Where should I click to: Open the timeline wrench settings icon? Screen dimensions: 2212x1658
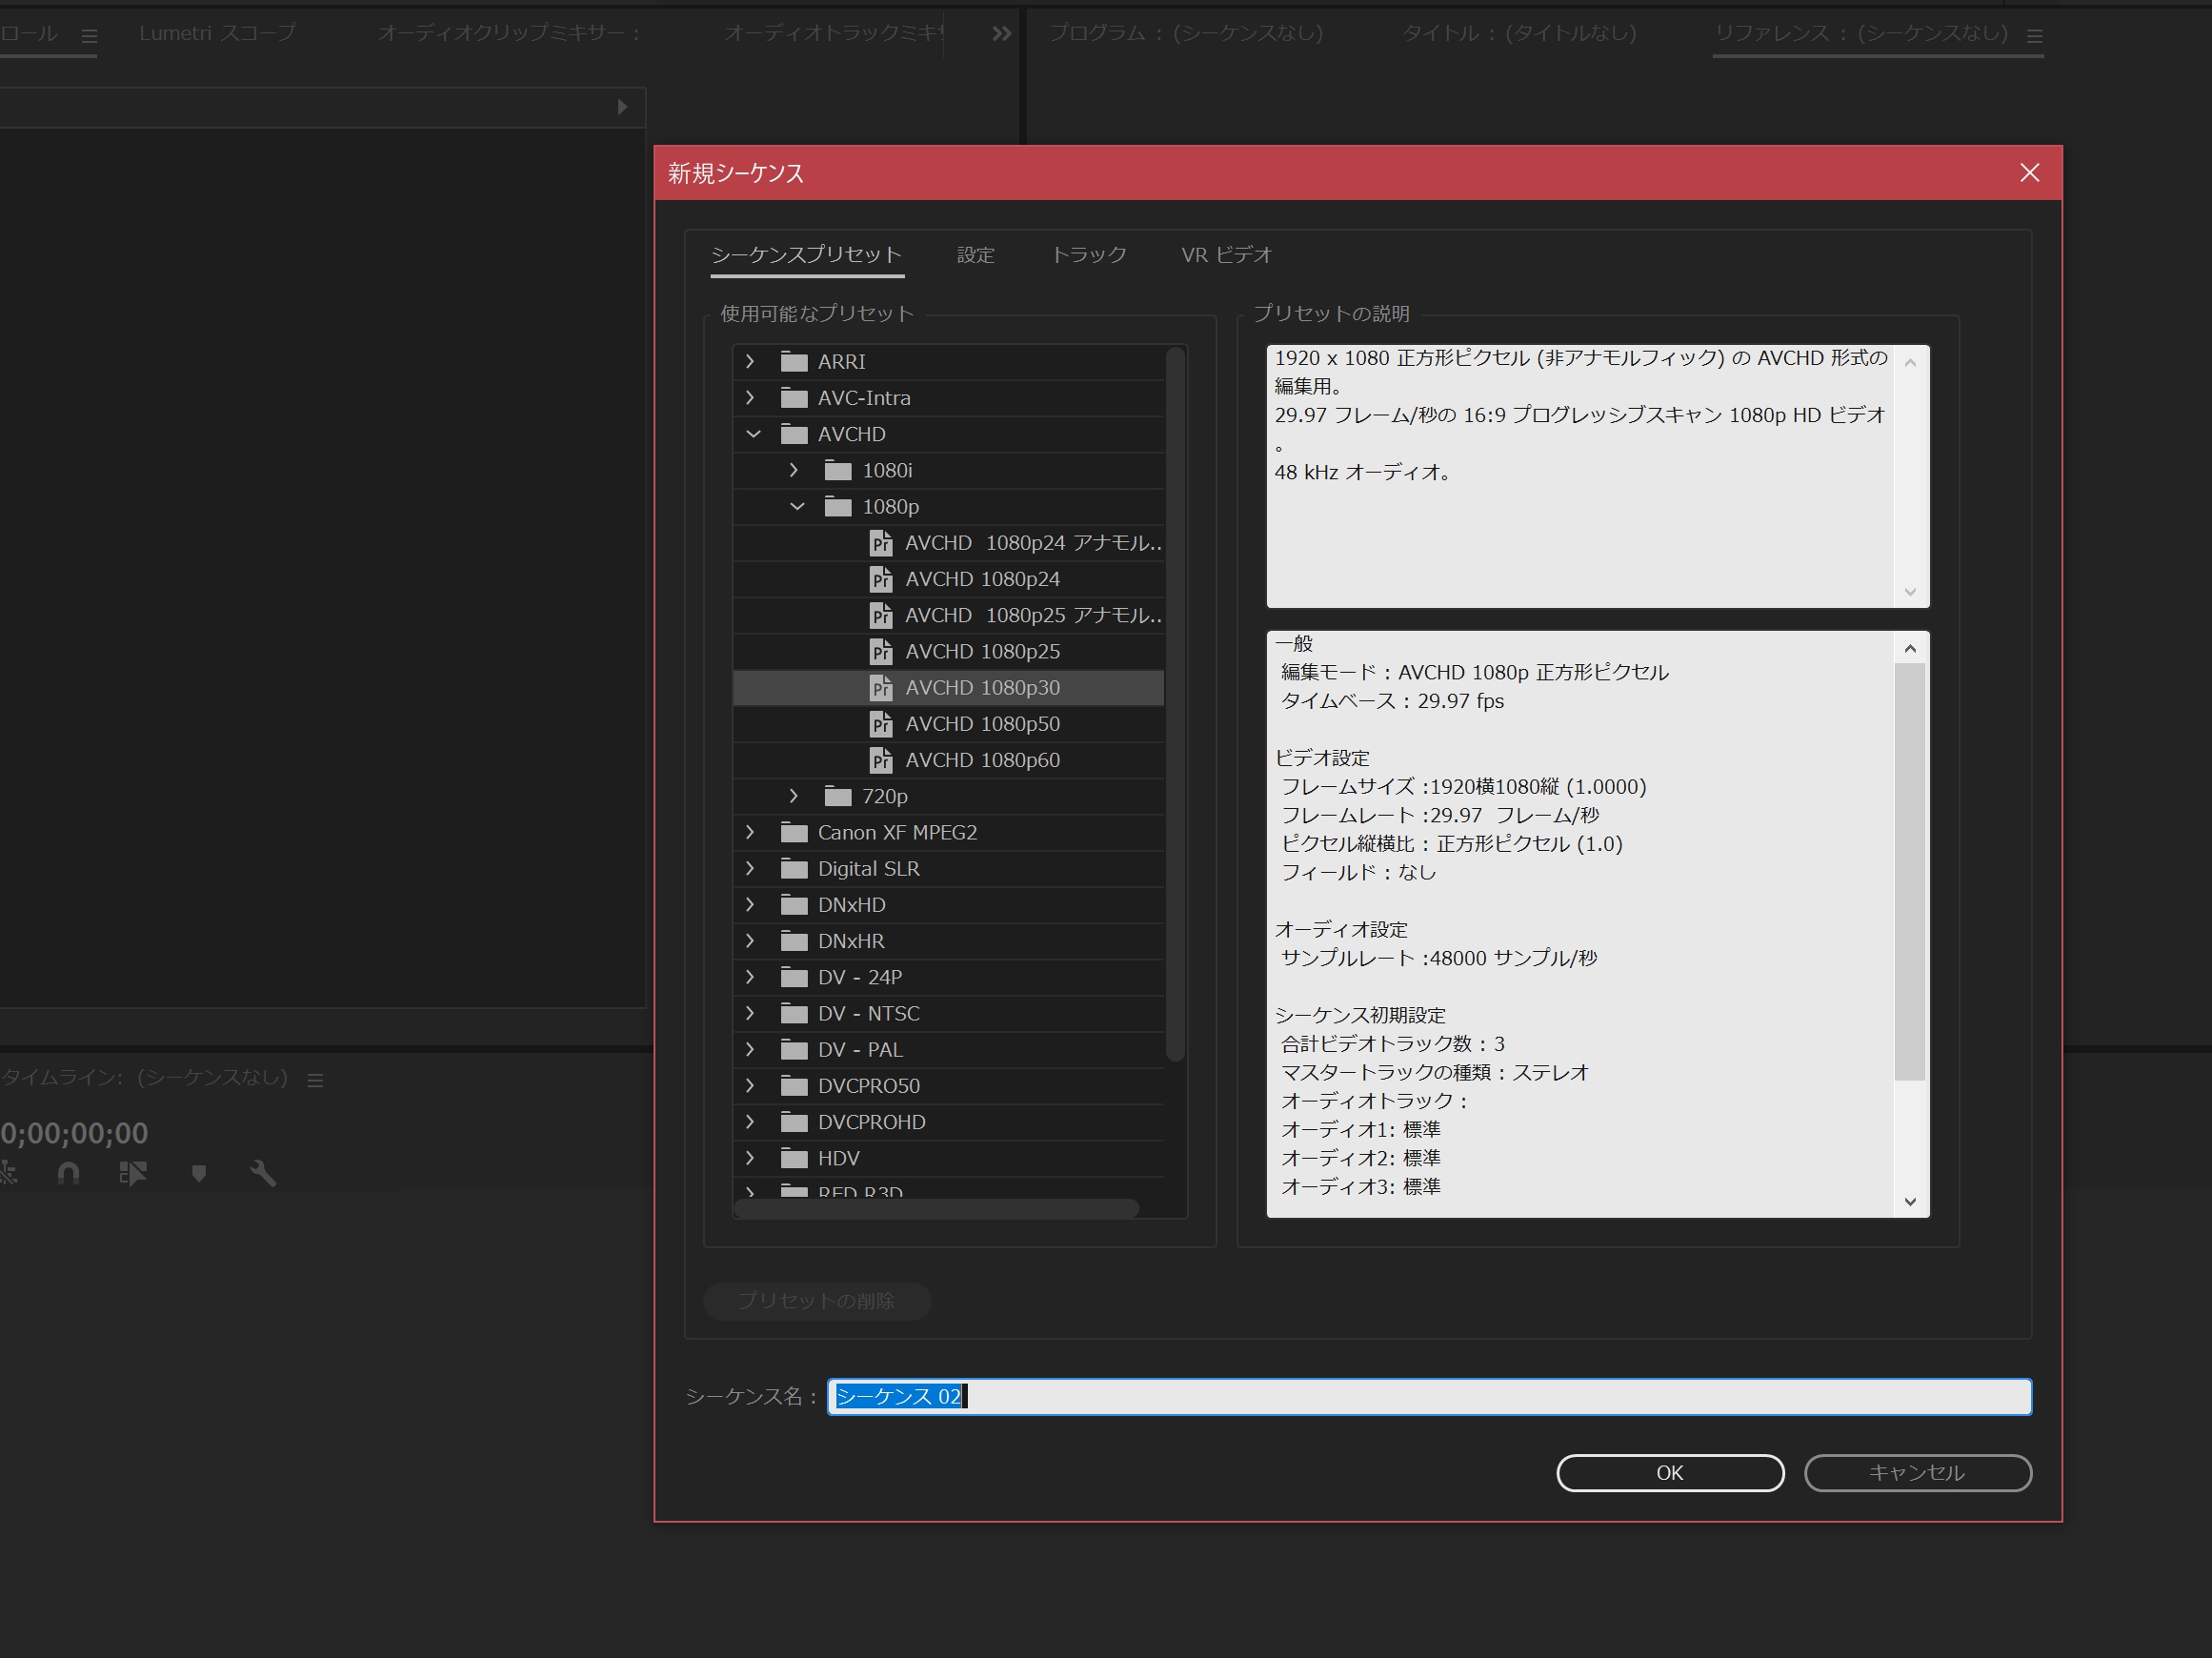pyautogui.click(x=263, y=1173)
